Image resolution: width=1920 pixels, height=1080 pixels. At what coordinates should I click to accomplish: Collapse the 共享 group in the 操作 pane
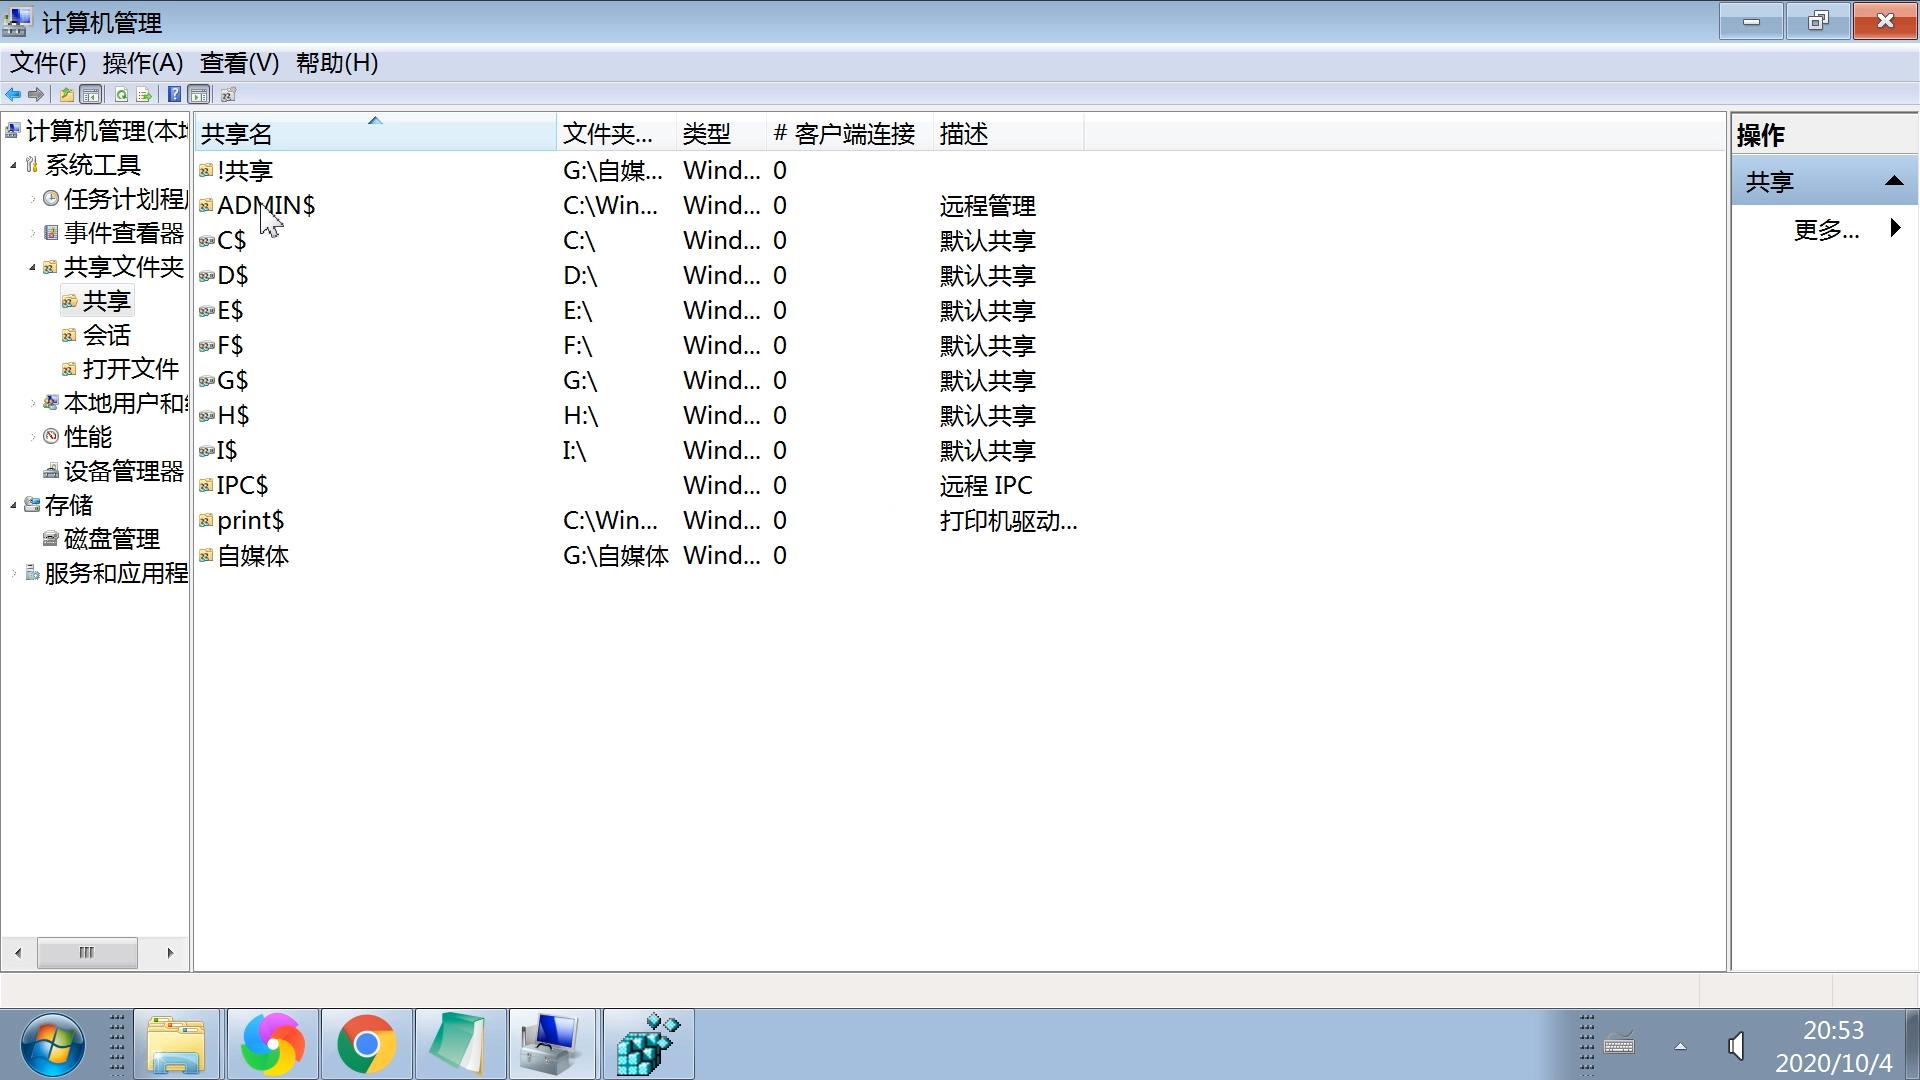coord(1895,181)
